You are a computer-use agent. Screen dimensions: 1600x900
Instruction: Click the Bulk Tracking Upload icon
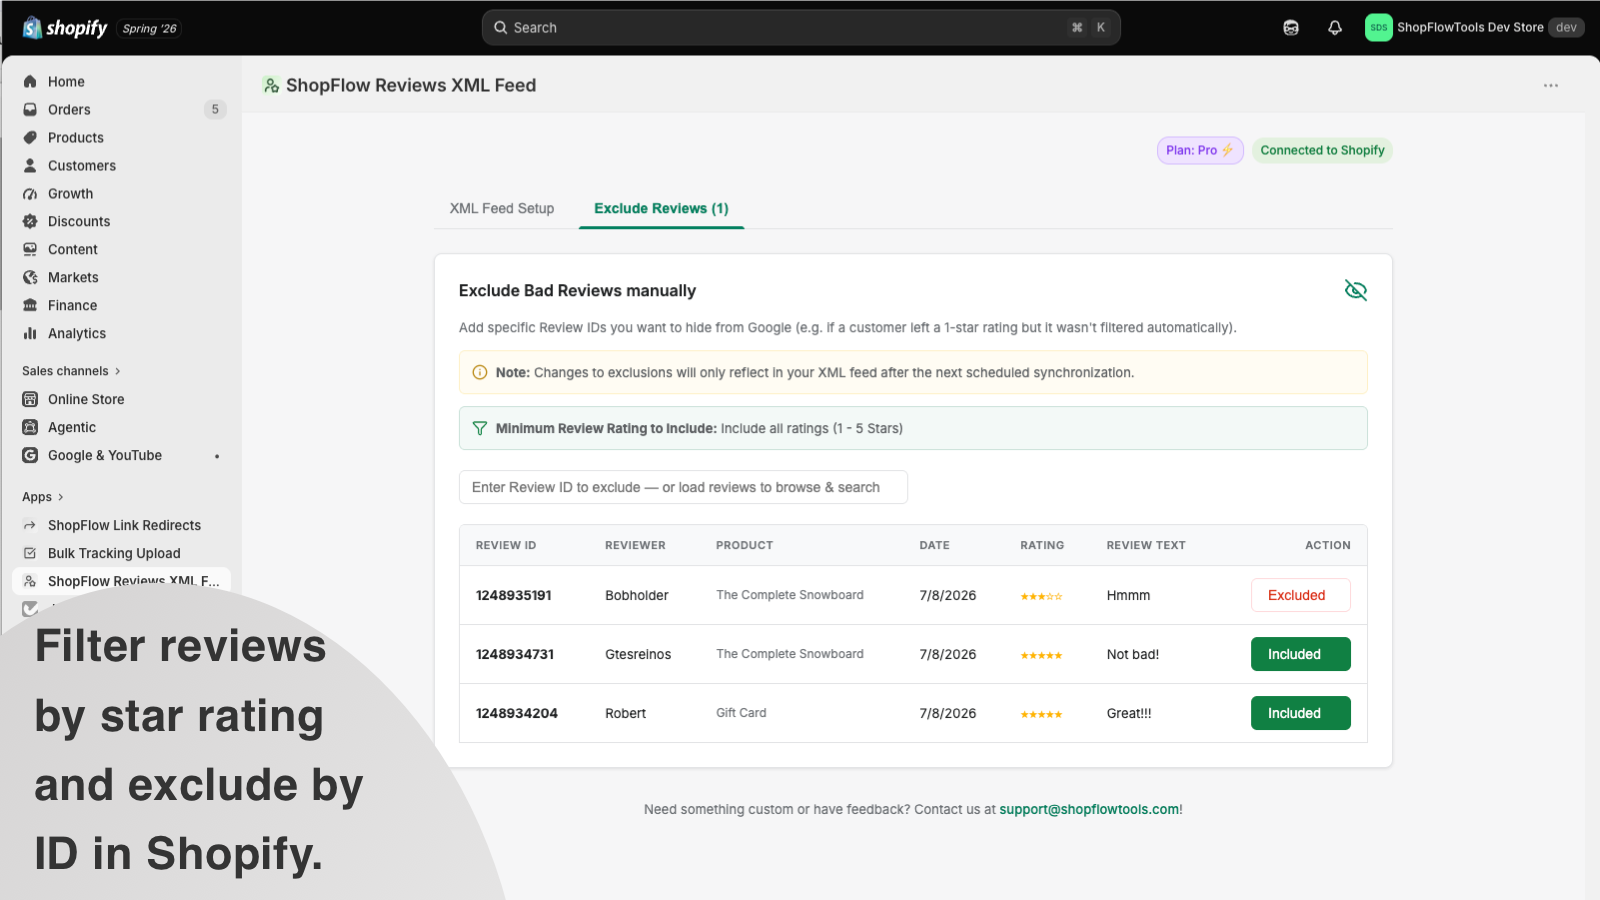(x=30, y=553)
